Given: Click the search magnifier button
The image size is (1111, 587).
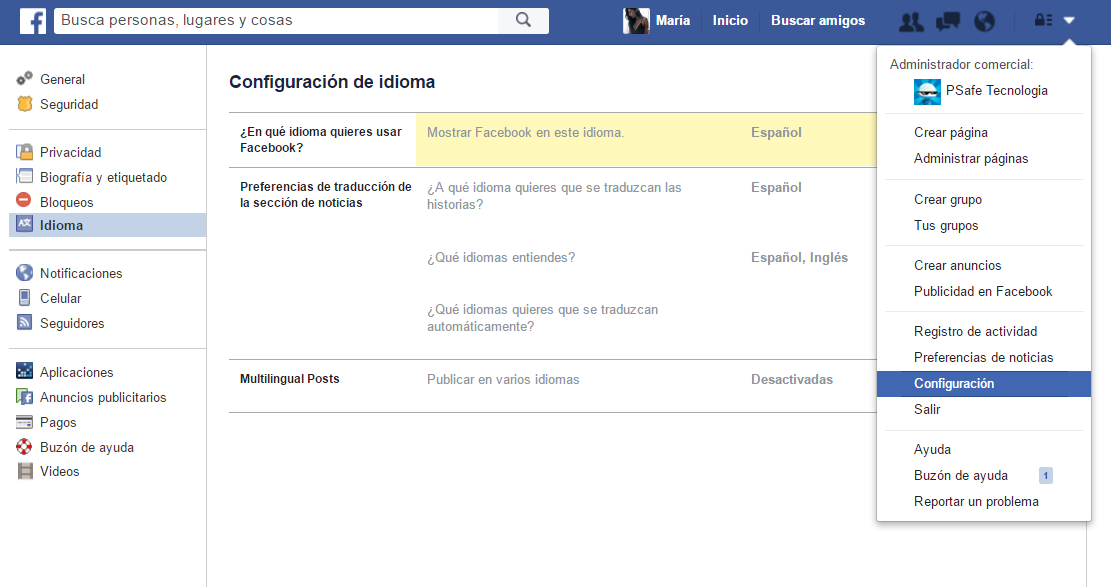Looking at the screenshot, I should point(523,20).
